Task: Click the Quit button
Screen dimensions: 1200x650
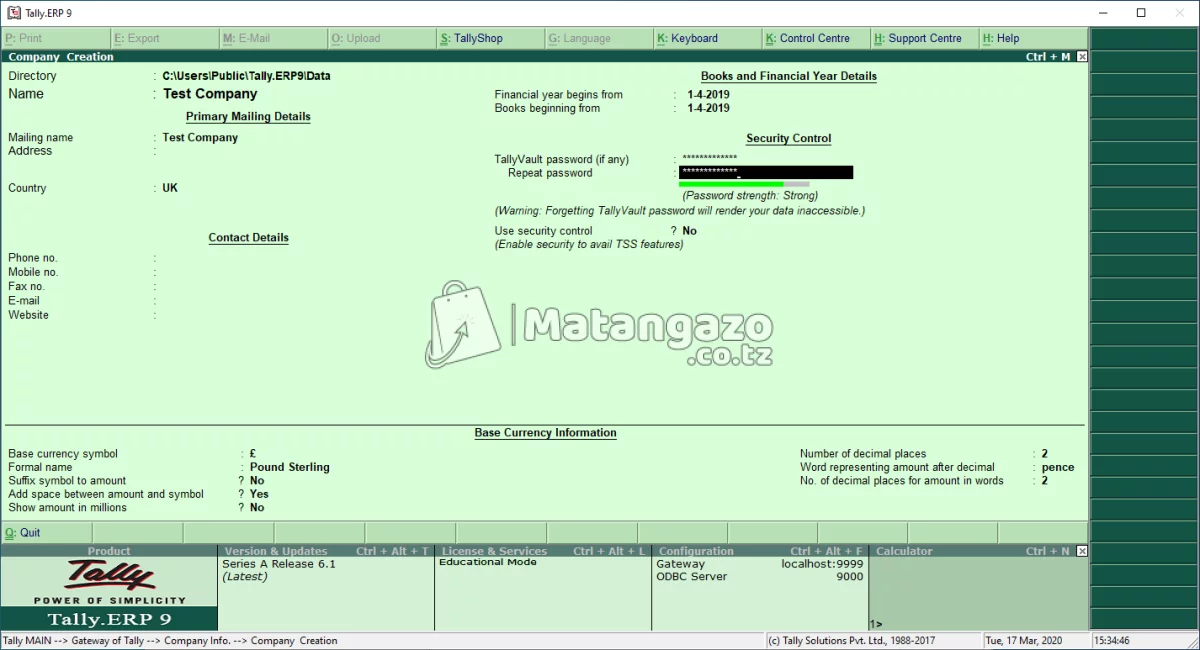Action: tap(27, 532)
